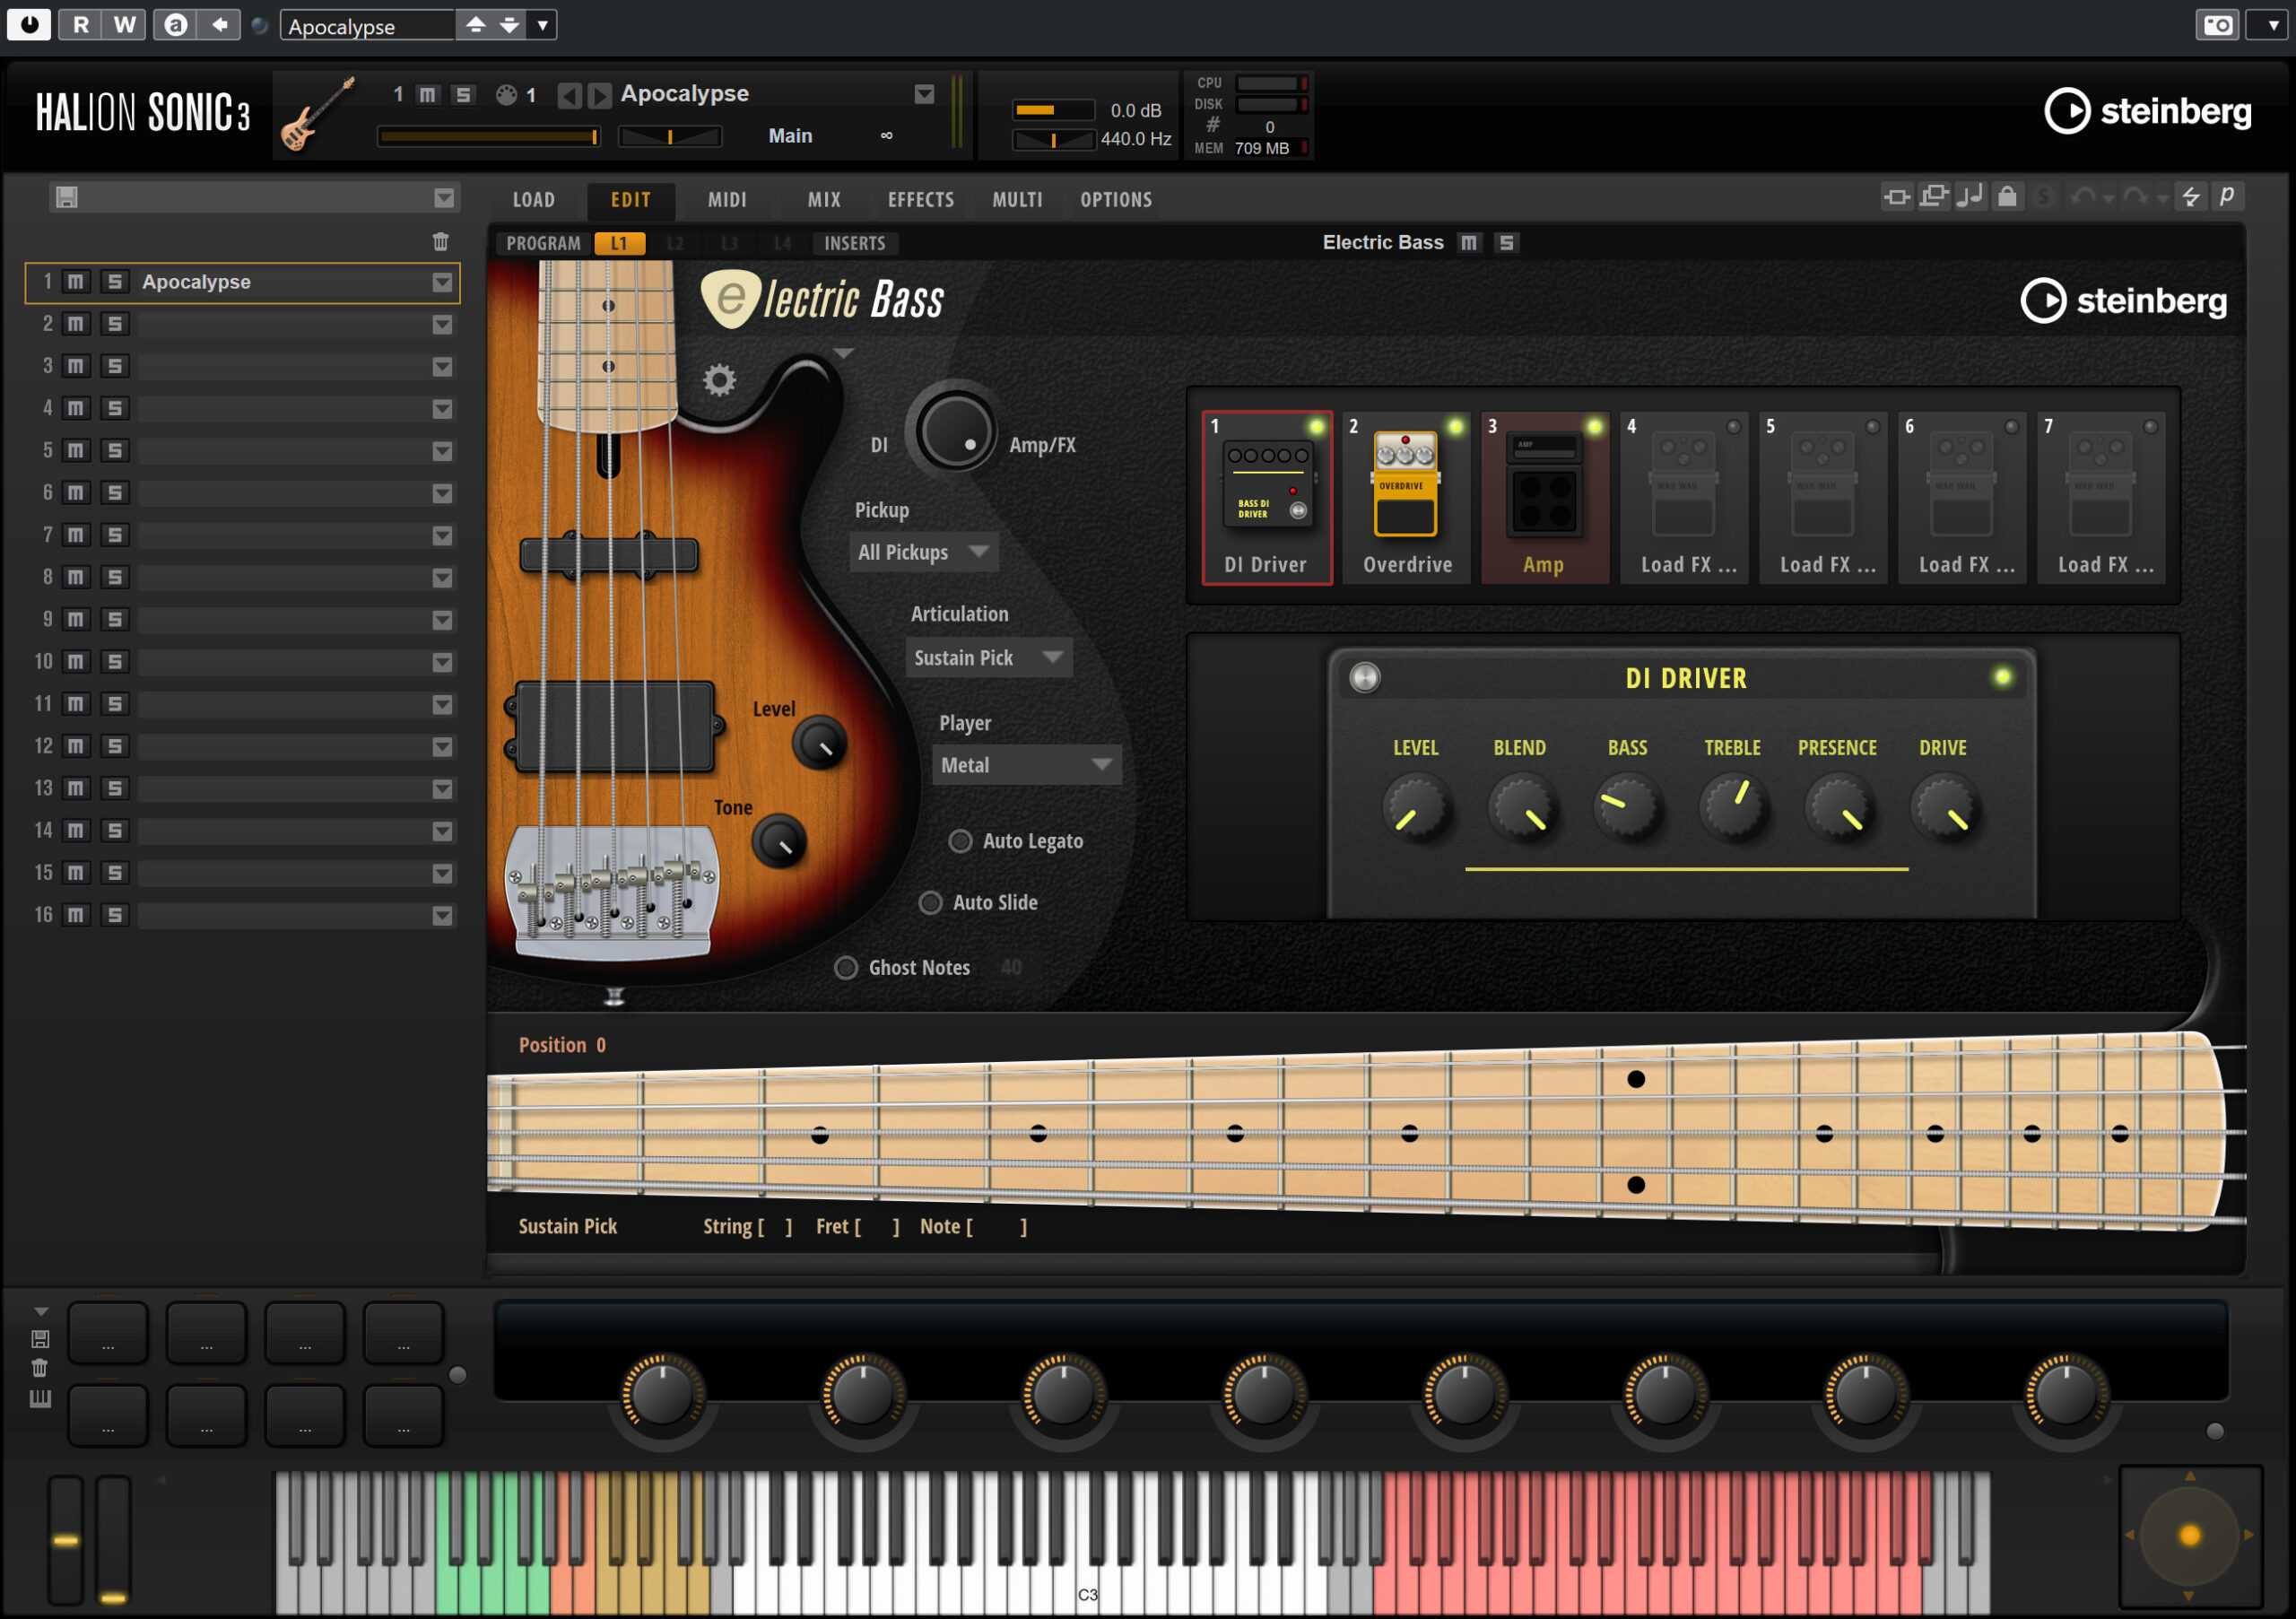Open the multi preset dropdown arrow
This screenshot has height=1619, width=2296.
pos(444,198)
